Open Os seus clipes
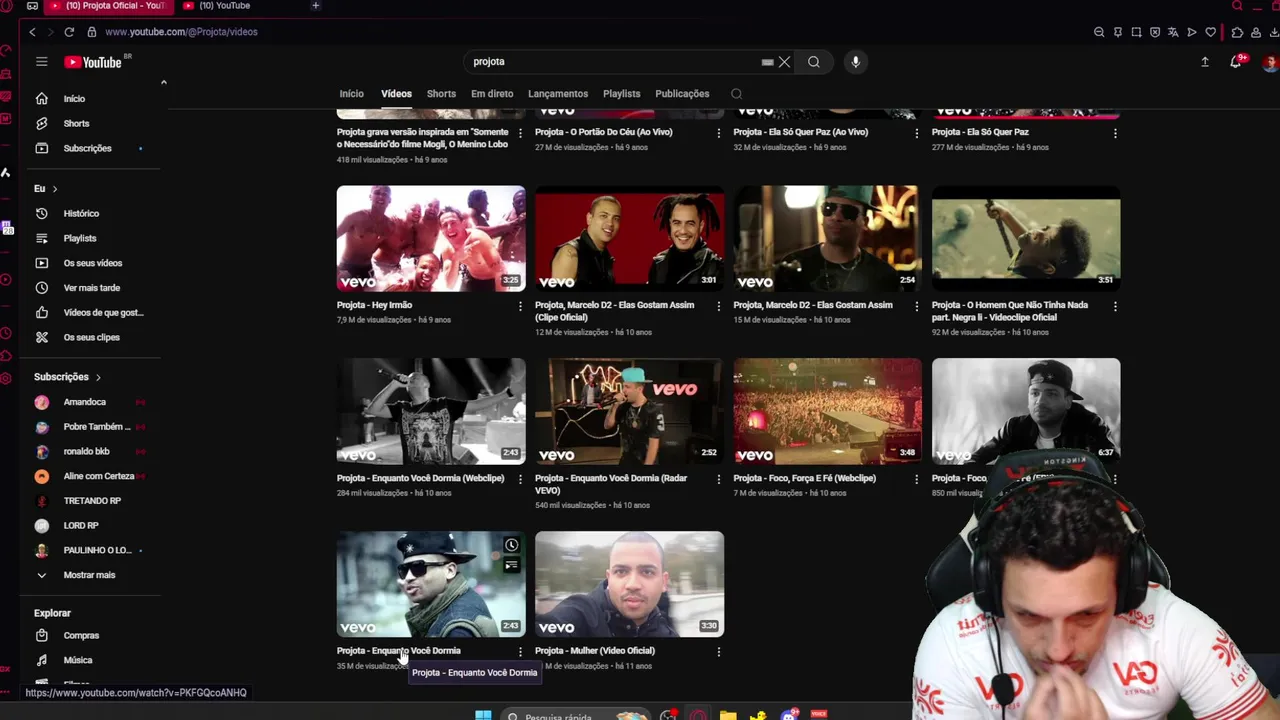Screen dimensions: 1280x720 91,337
